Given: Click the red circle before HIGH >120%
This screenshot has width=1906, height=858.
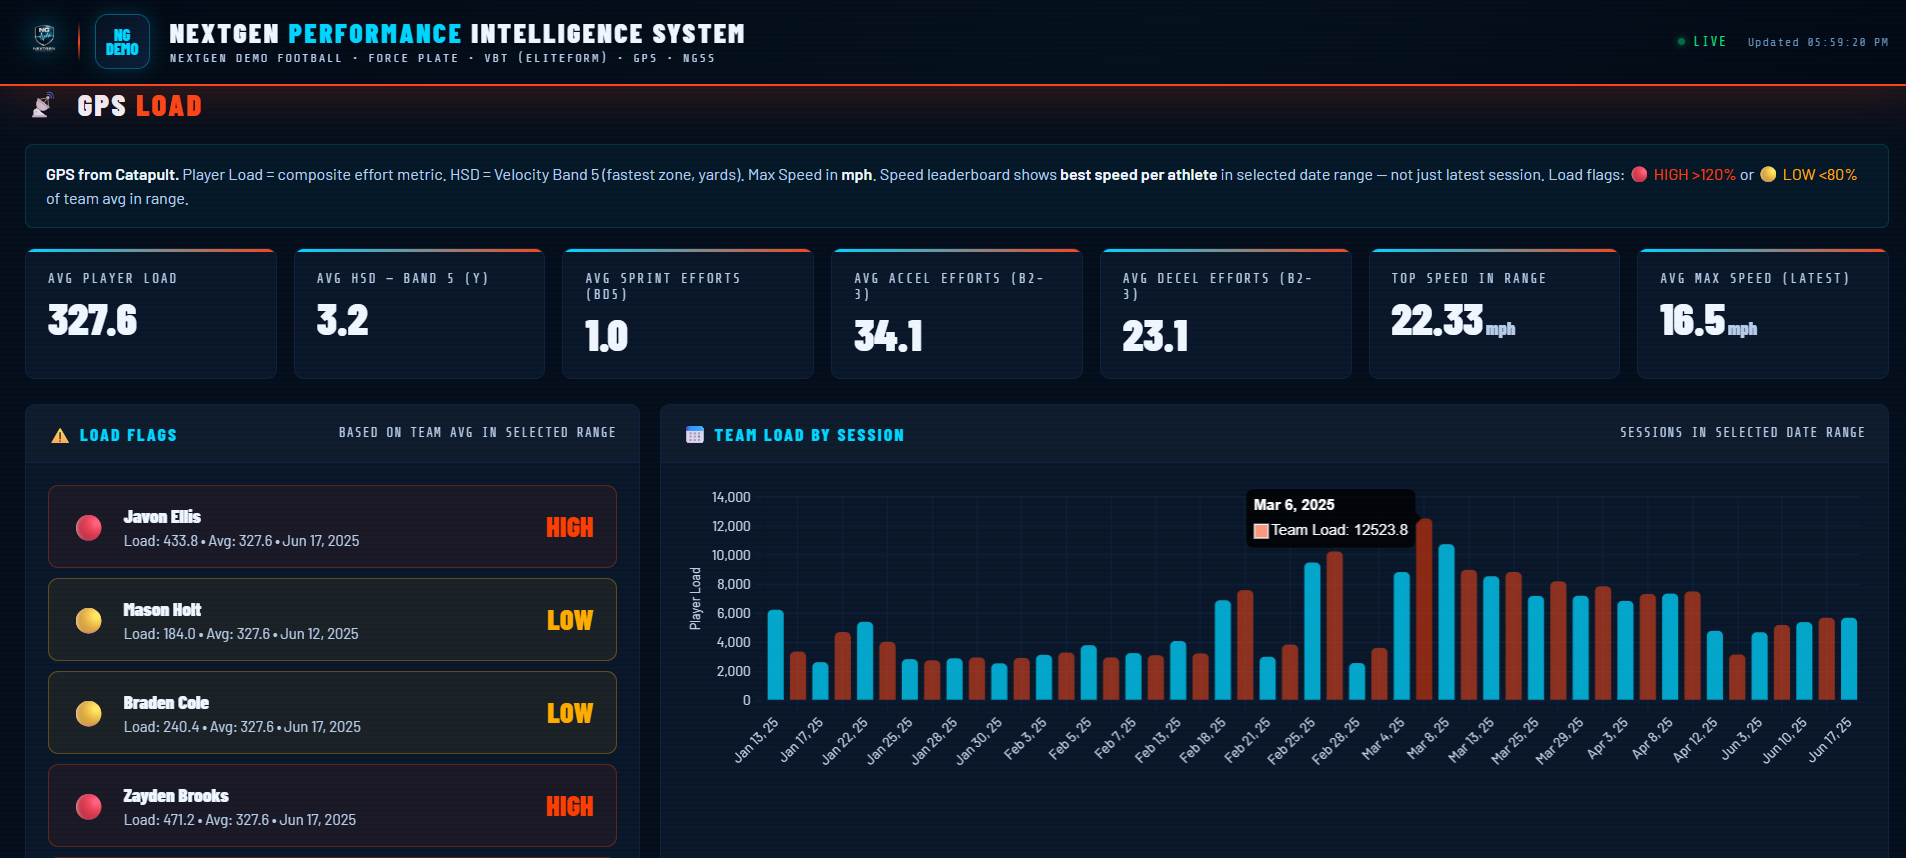Looking at the screenshot, I should tap(1639, 174).
